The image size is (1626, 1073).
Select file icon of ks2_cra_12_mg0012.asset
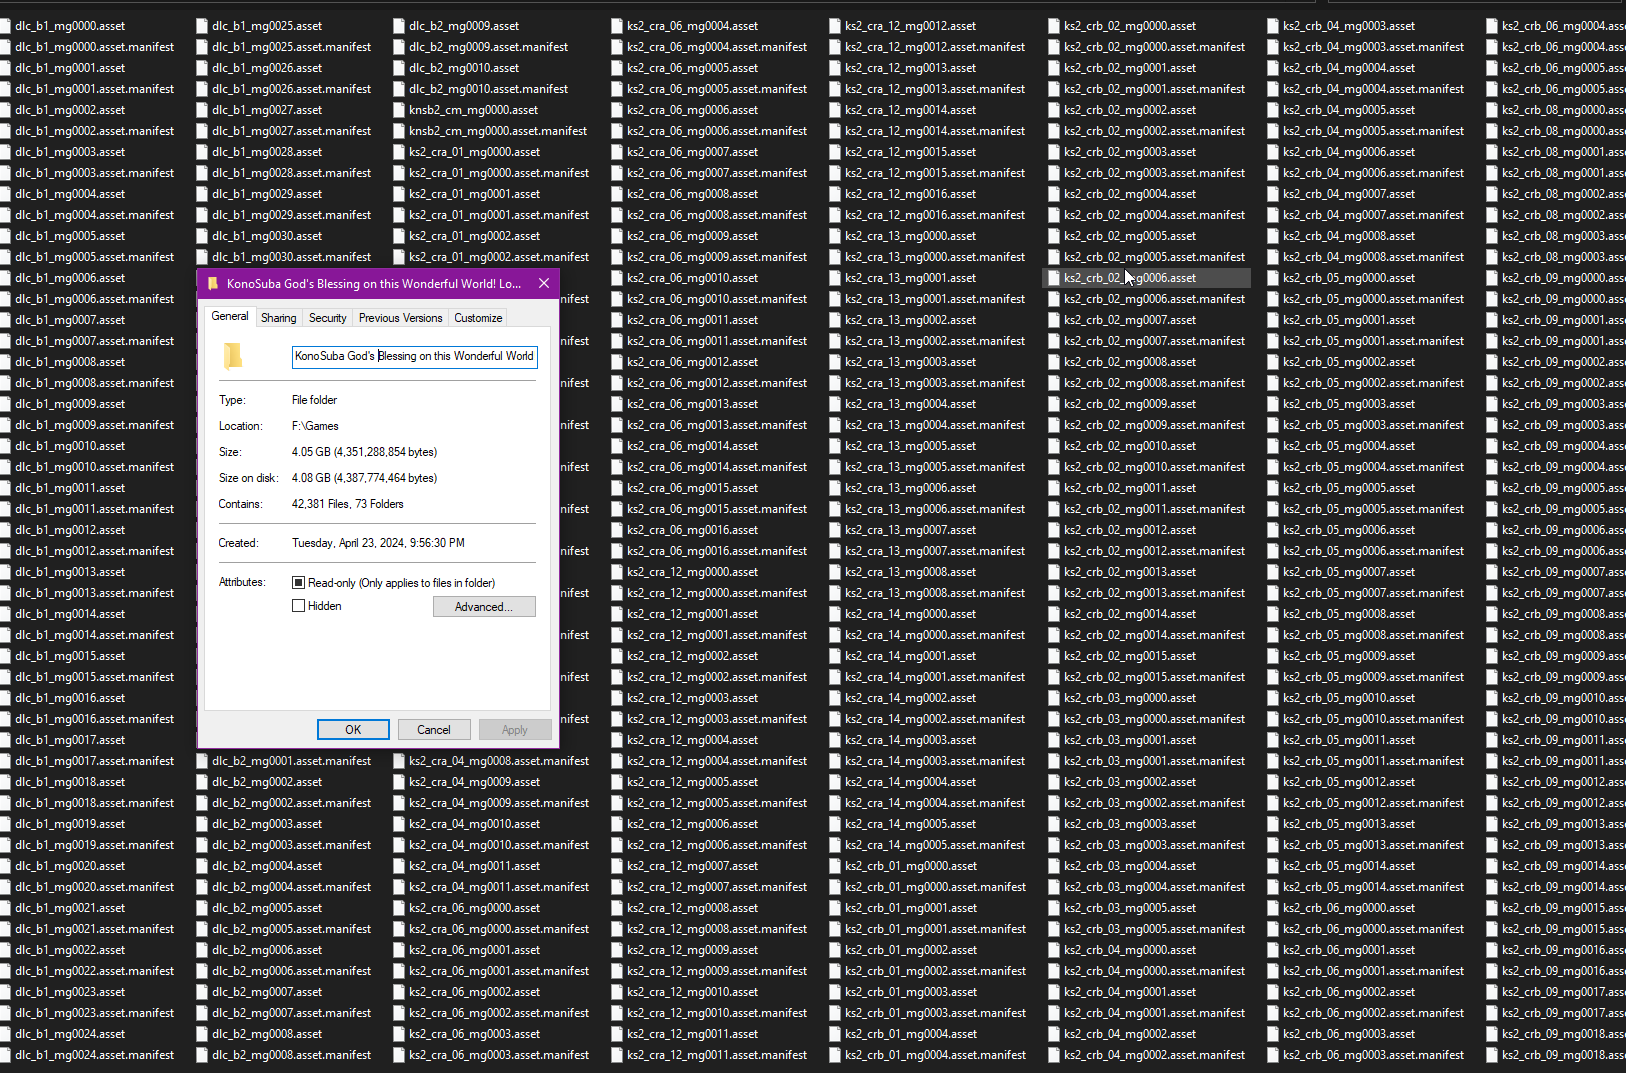[835, 26]
